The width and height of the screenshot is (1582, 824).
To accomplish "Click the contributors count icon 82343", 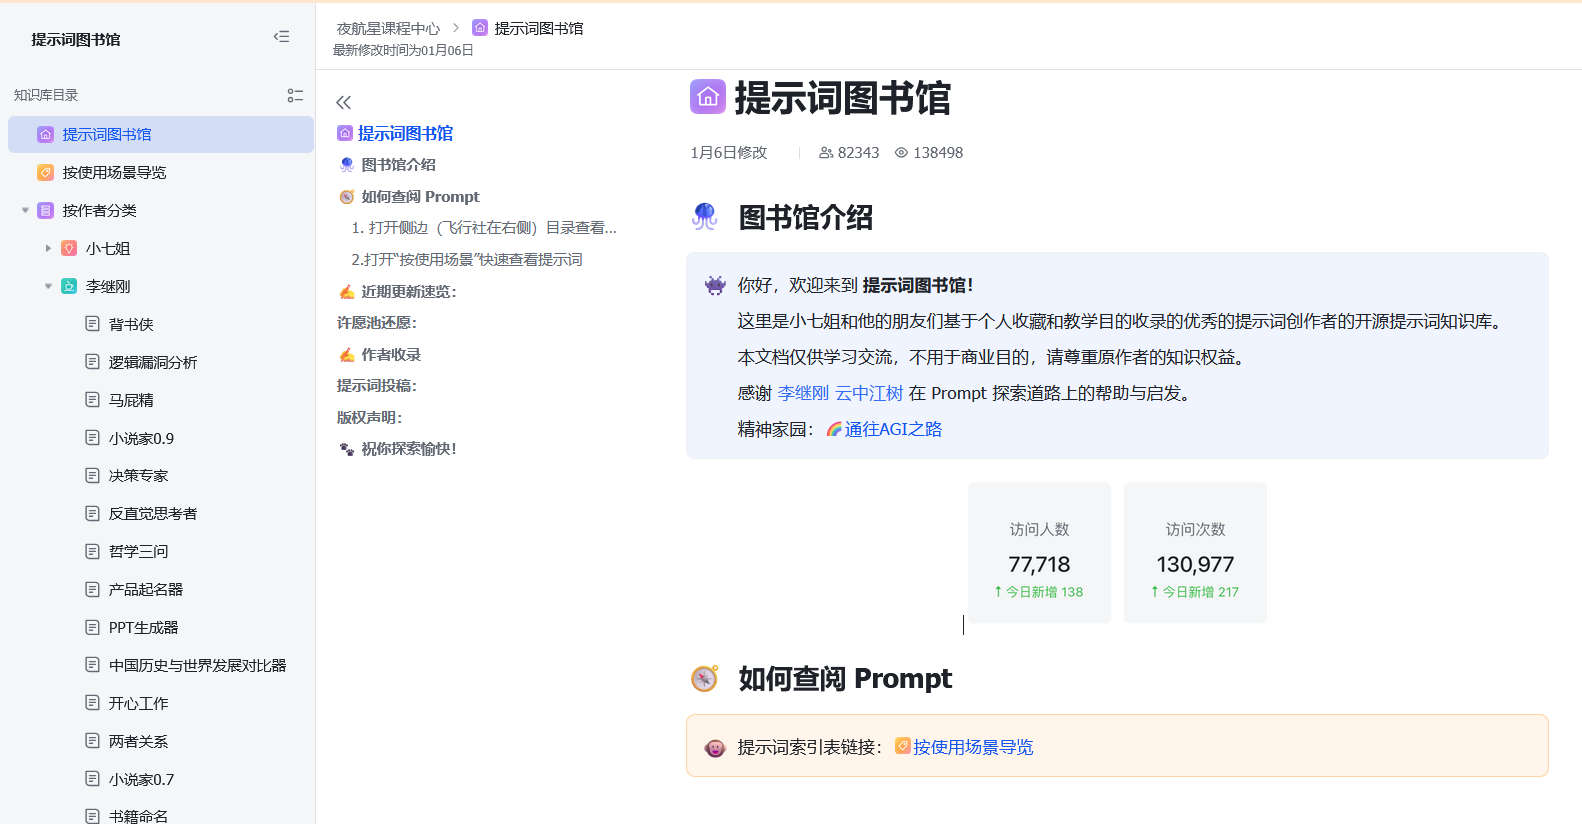I will point(826,153).
